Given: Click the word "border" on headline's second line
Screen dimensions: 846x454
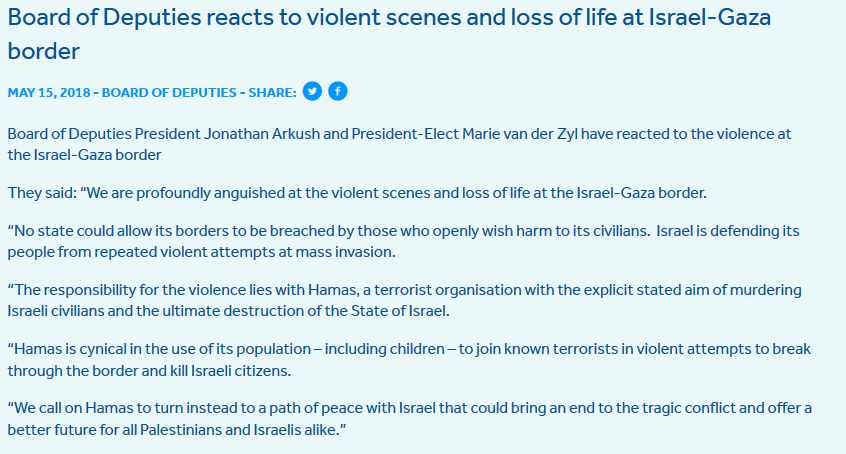Looking at the screenshot, I should (x=44, y=51).
